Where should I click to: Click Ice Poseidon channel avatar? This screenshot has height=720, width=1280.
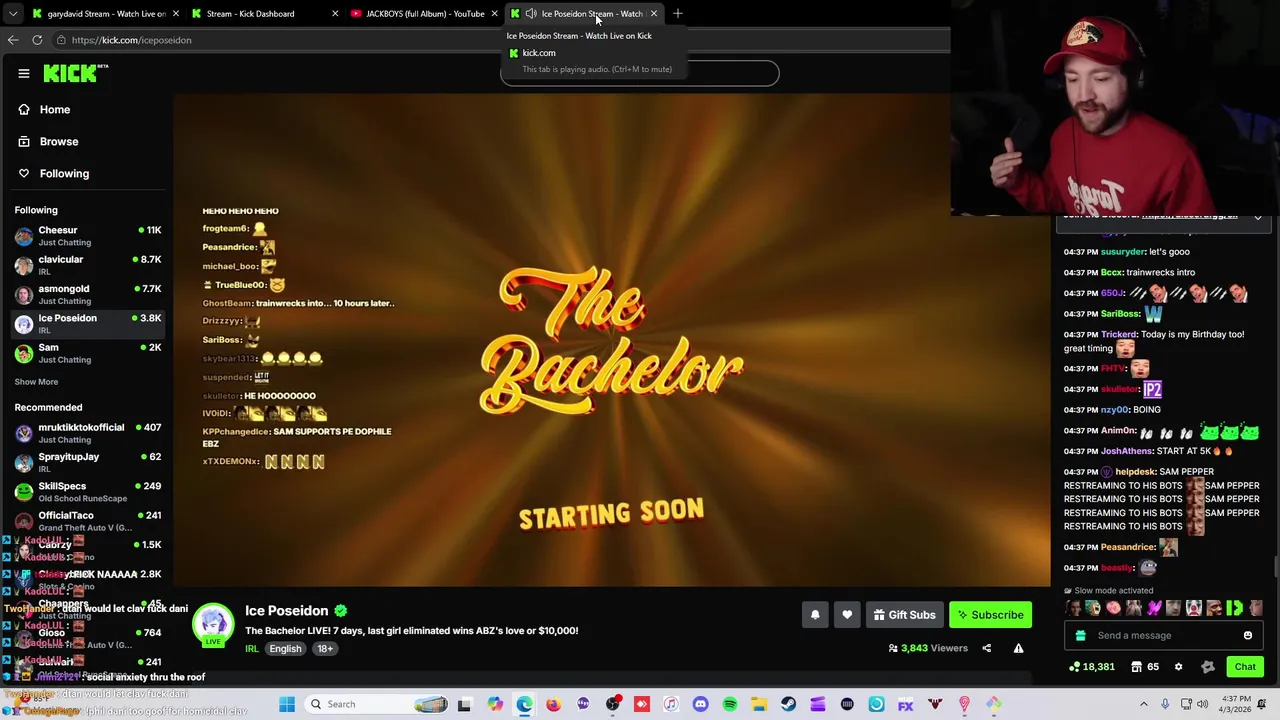pyautogui.click(x=213, y=624)
